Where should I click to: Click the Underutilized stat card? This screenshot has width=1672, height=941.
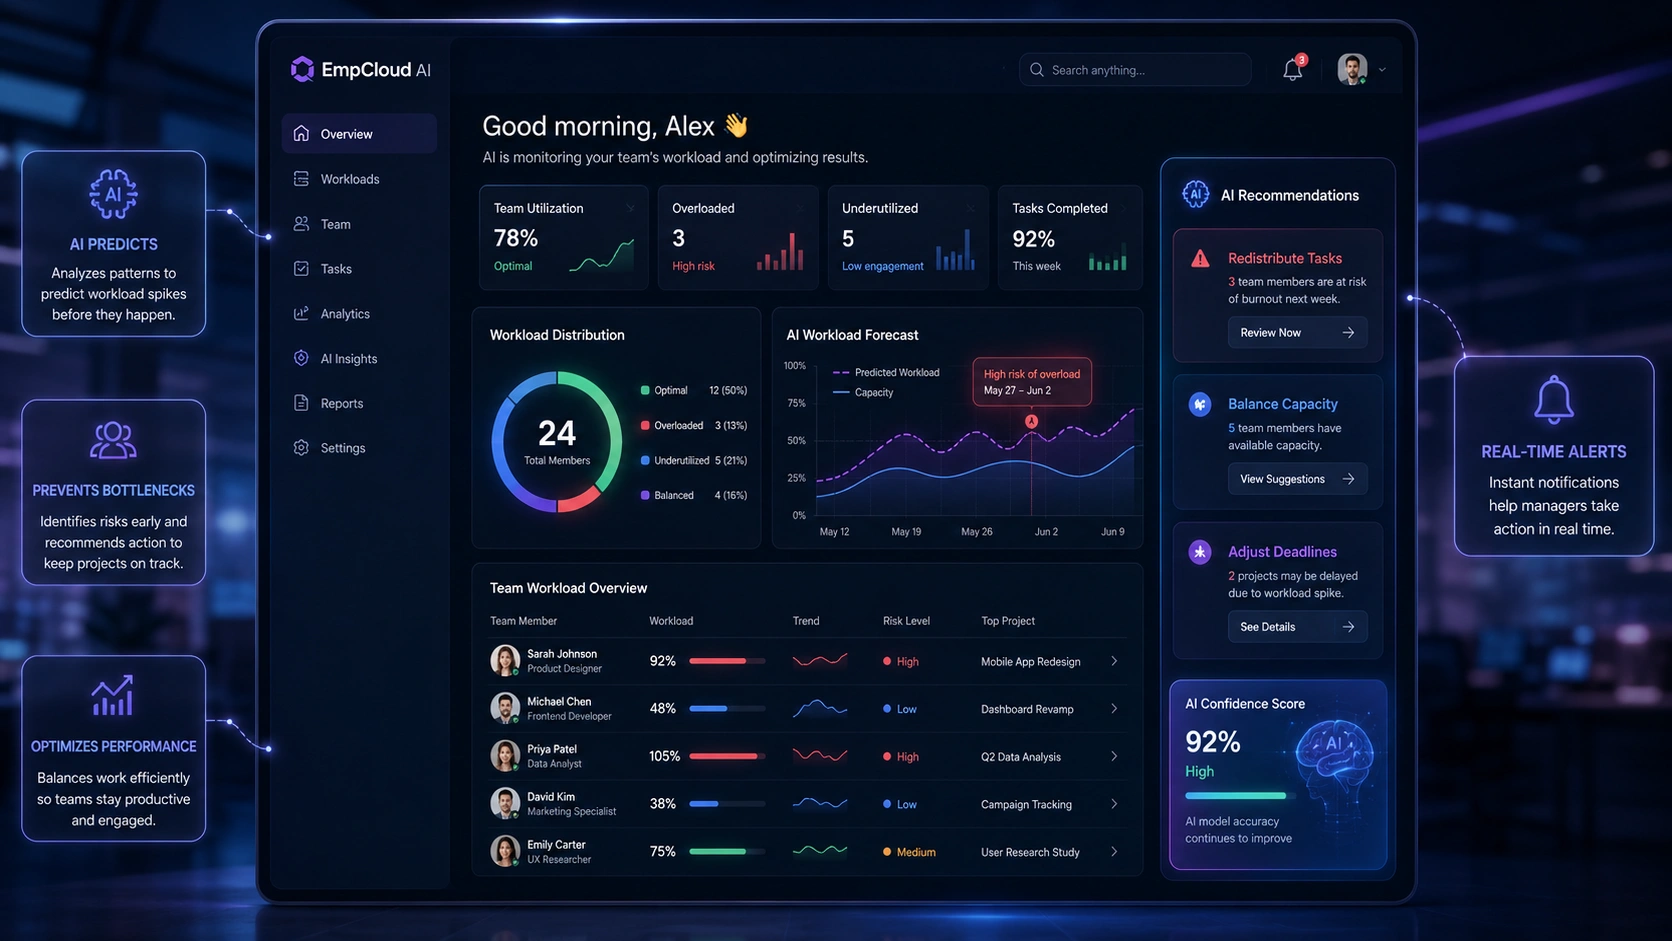(908, 237)
